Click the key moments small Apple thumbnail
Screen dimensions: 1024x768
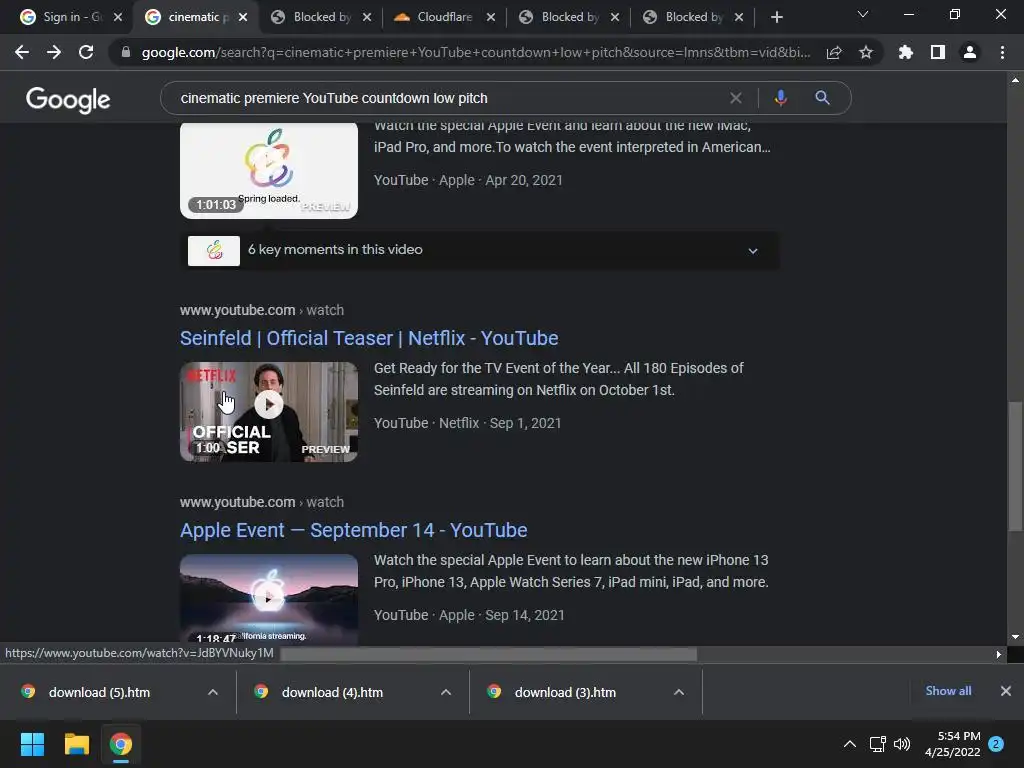[214, 250]
